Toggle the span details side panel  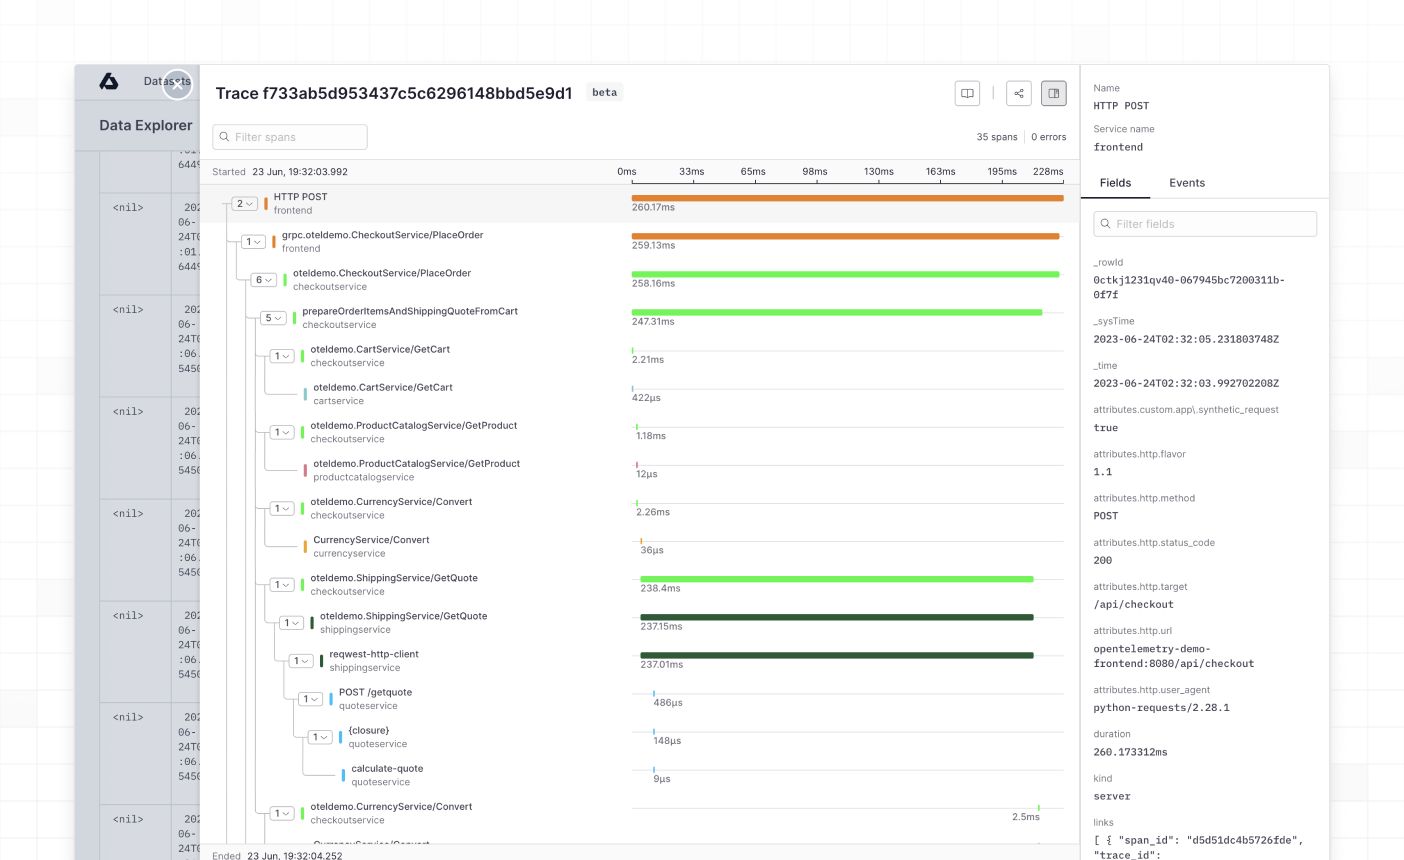coord(1054,93)
